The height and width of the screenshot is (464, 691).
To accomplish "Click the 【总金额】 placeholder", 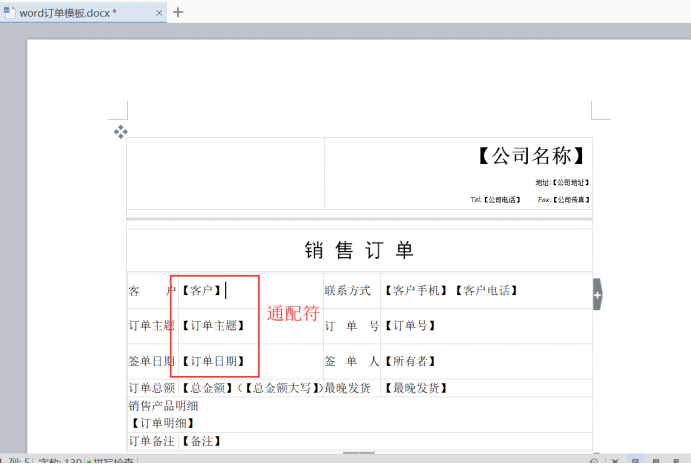I will pos(208,388).
